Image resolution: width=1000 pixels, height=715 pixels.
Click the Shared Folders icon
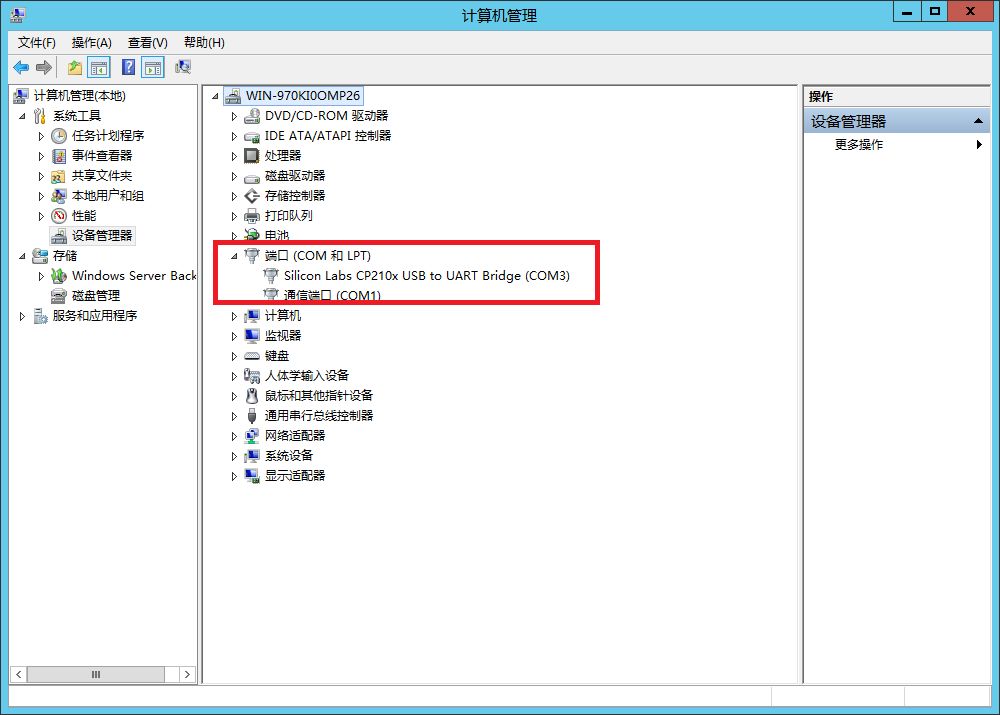59,176
